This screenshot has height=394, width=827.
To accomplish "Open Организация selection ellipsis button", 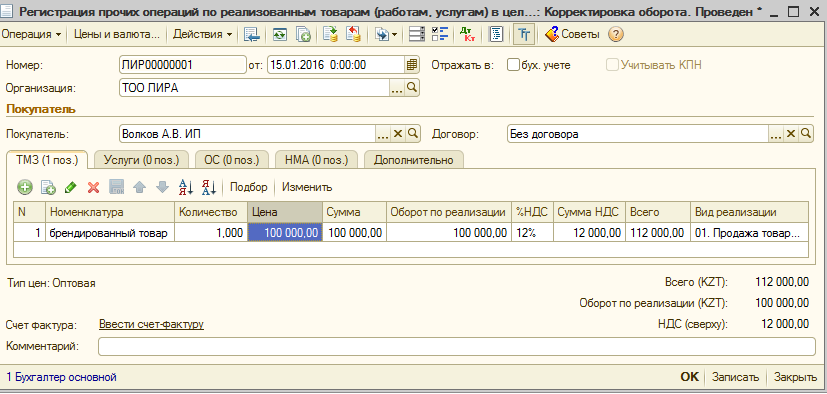I will coord(397,88).
